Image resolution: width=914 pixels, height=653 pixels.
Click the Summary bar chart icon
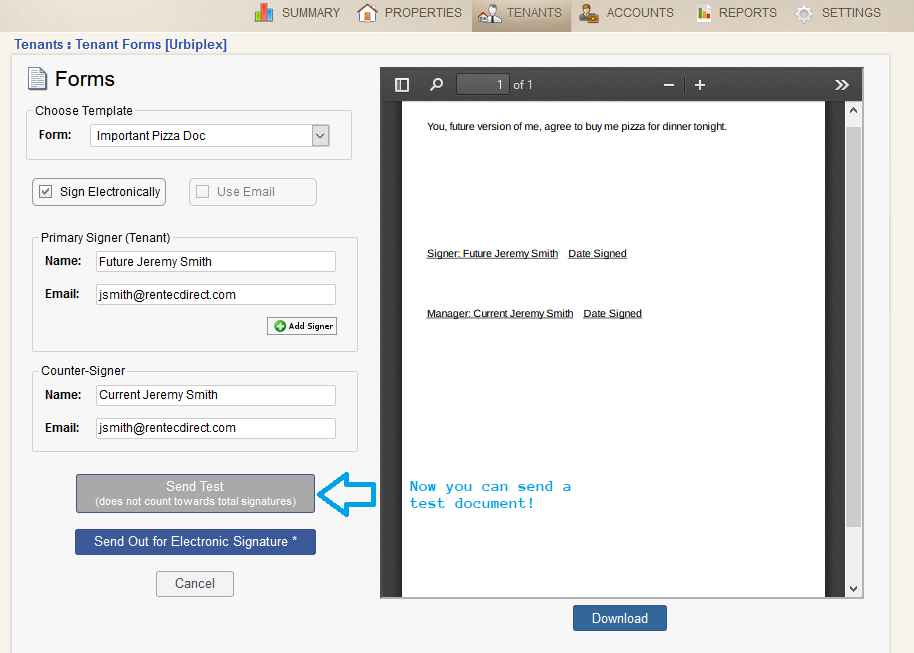[264, 13]
